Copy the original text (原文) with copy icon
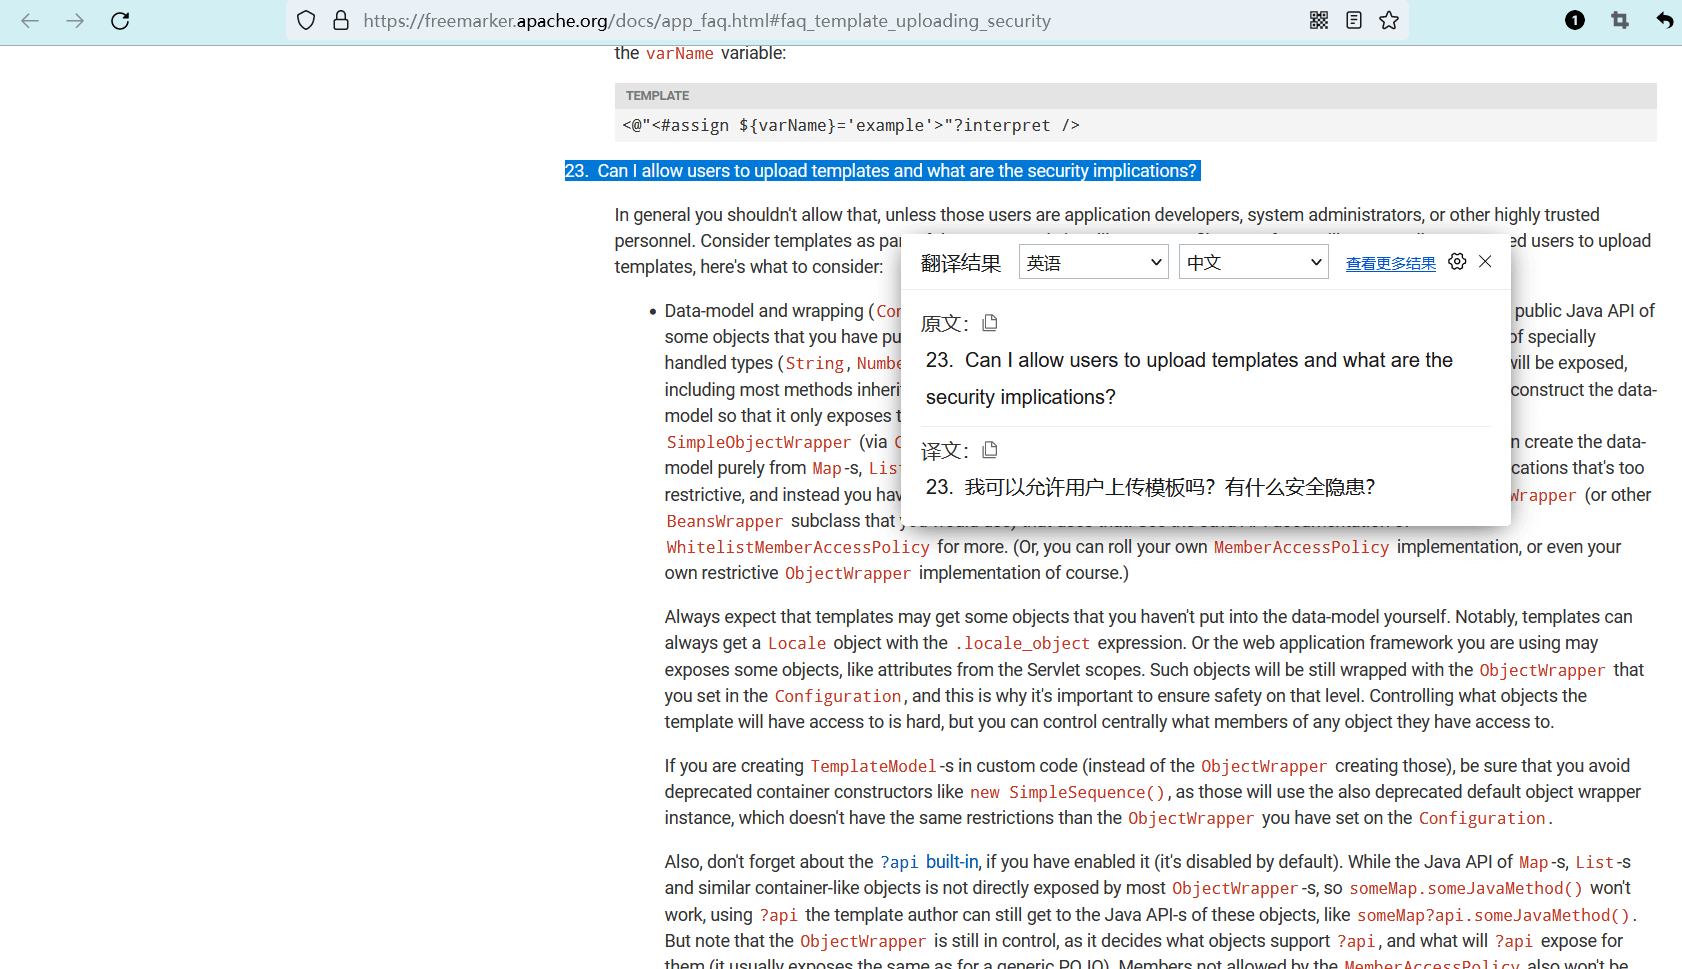Viewport: 1682px width, 969px height. tap(990, 323)
